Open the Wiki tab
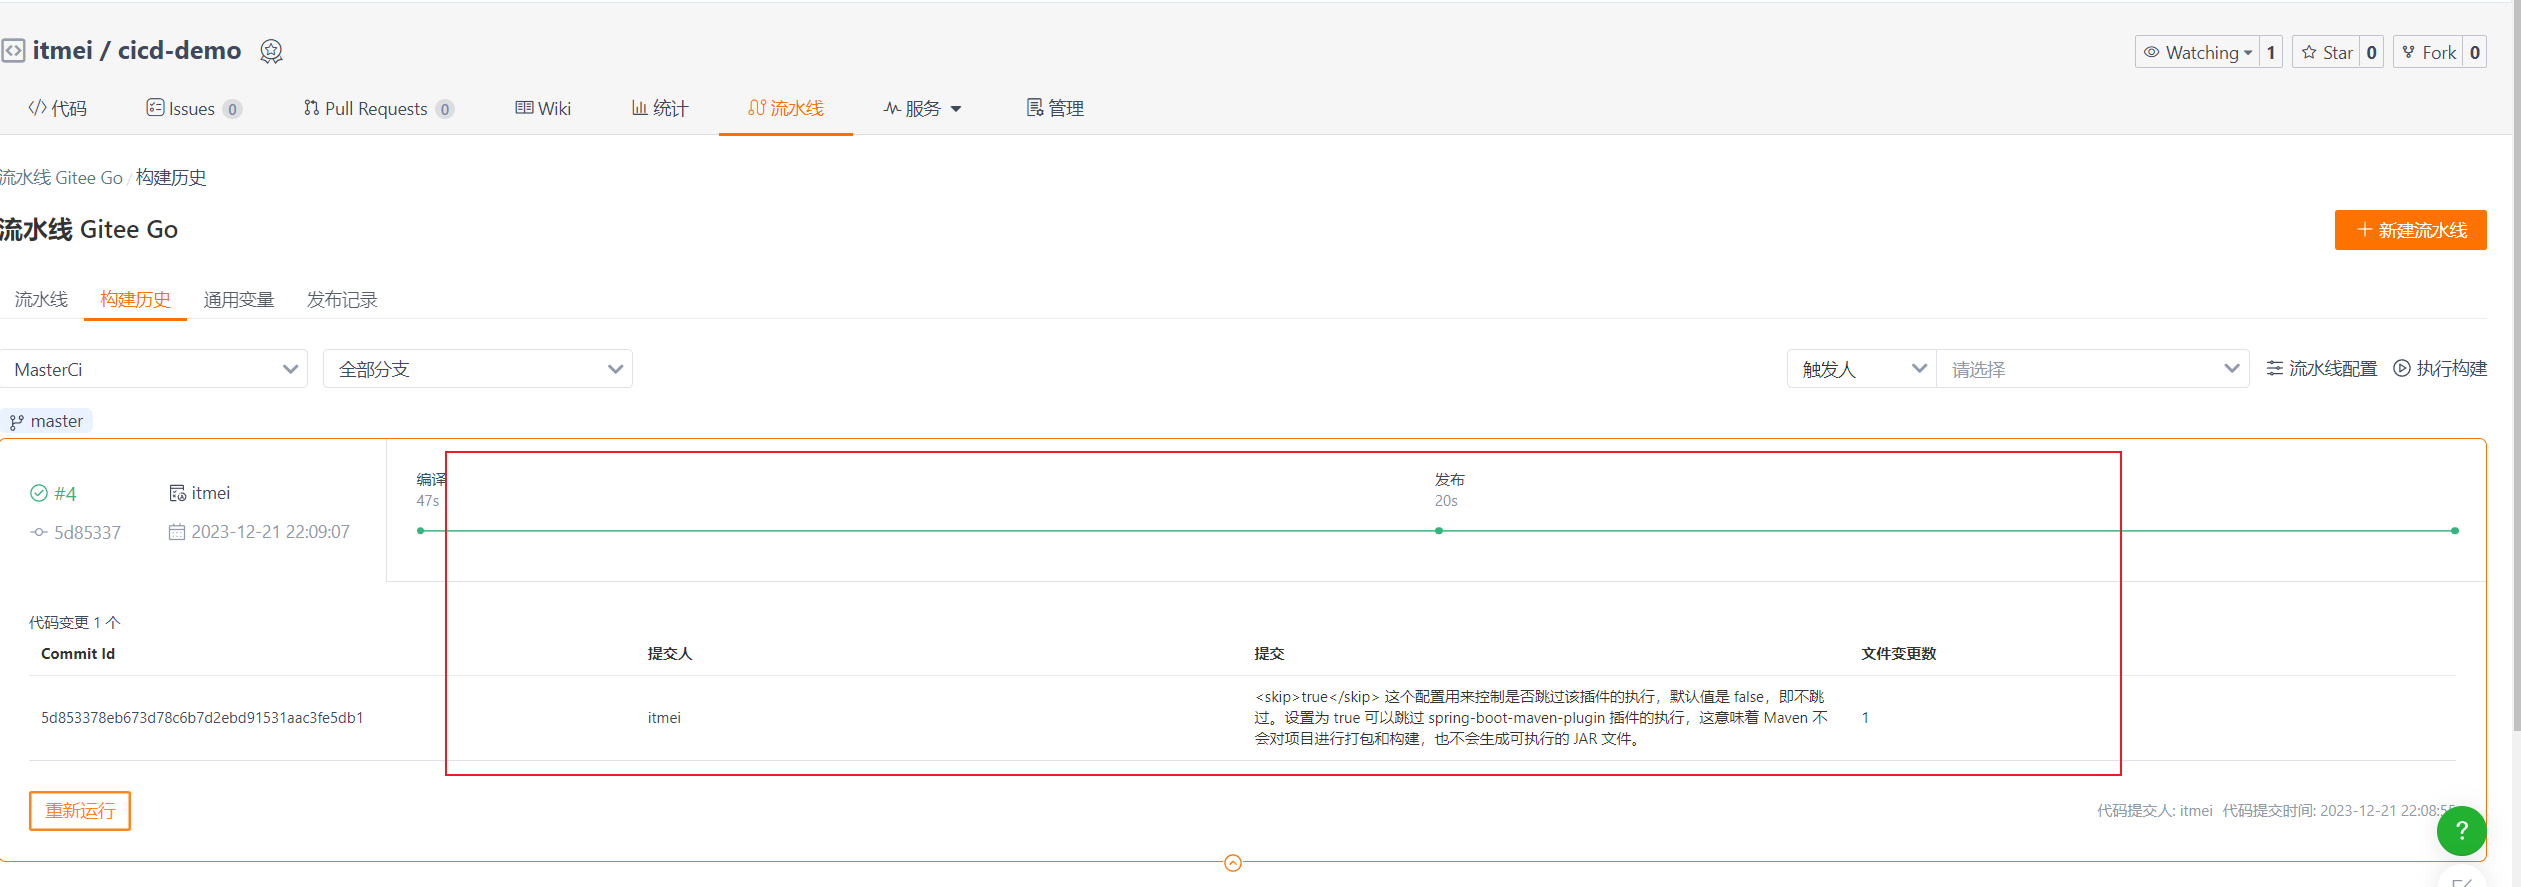The height and width of the screenshot is (887, 2521). point(543,108)
